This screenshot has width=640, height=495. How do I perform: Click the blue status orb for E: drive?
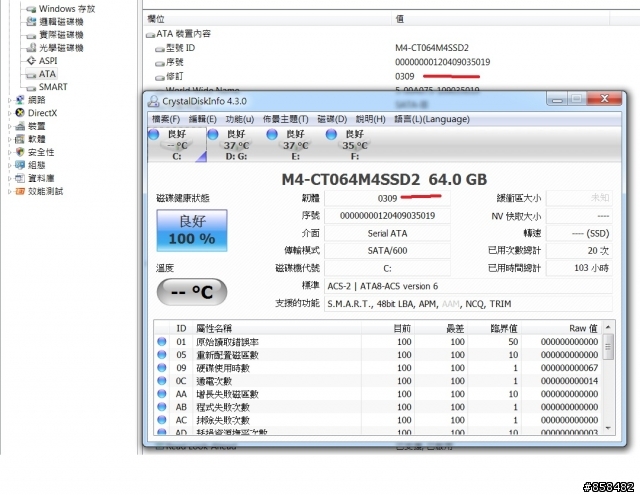pos(272,134)
